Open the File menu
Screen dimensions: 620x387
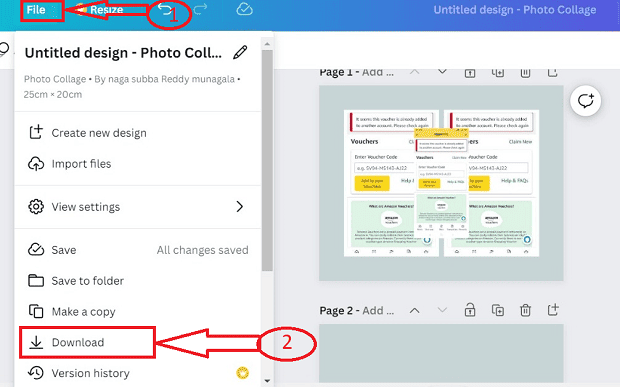36,10
